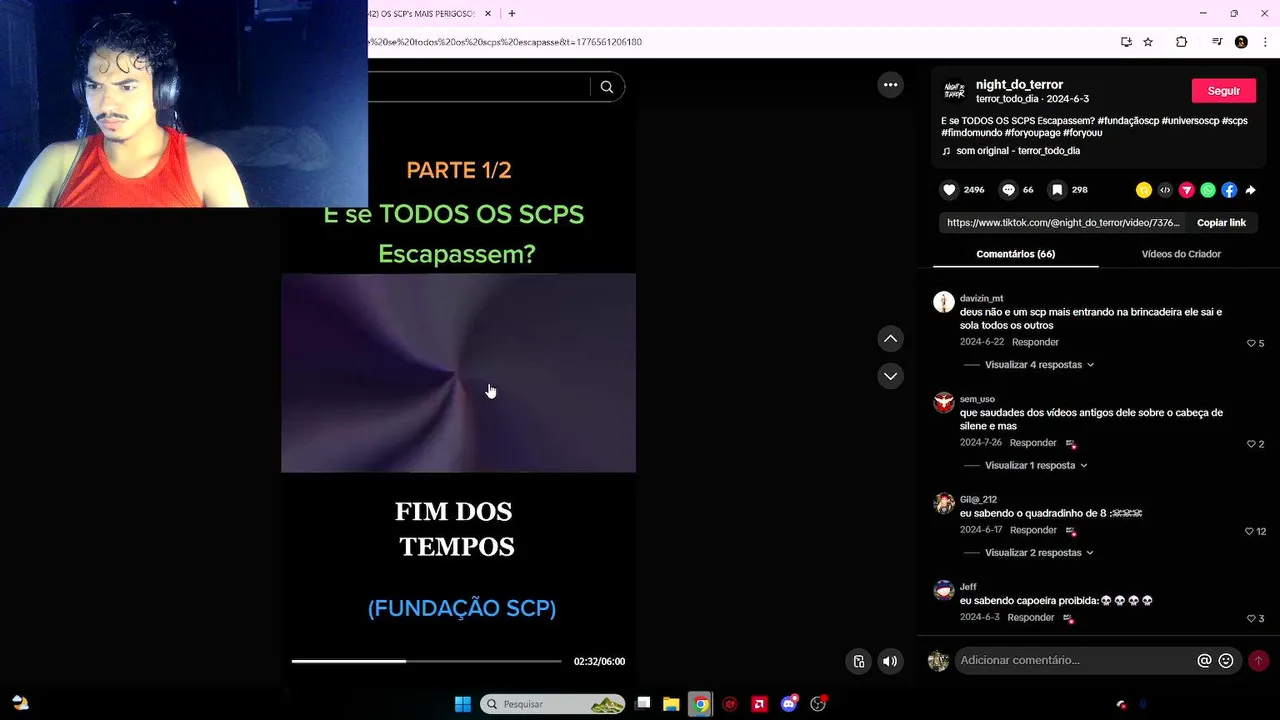This screenshot has width=1280, height=720.
Task: Reply to Gil@_212's comment
Action: point(1033,530)
